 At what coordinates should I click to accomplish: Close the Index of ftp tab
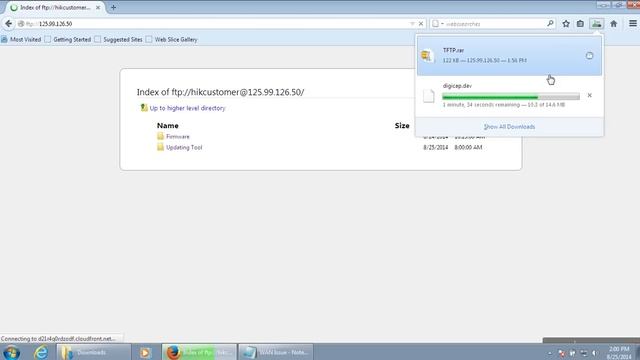[x=98, y=7]
